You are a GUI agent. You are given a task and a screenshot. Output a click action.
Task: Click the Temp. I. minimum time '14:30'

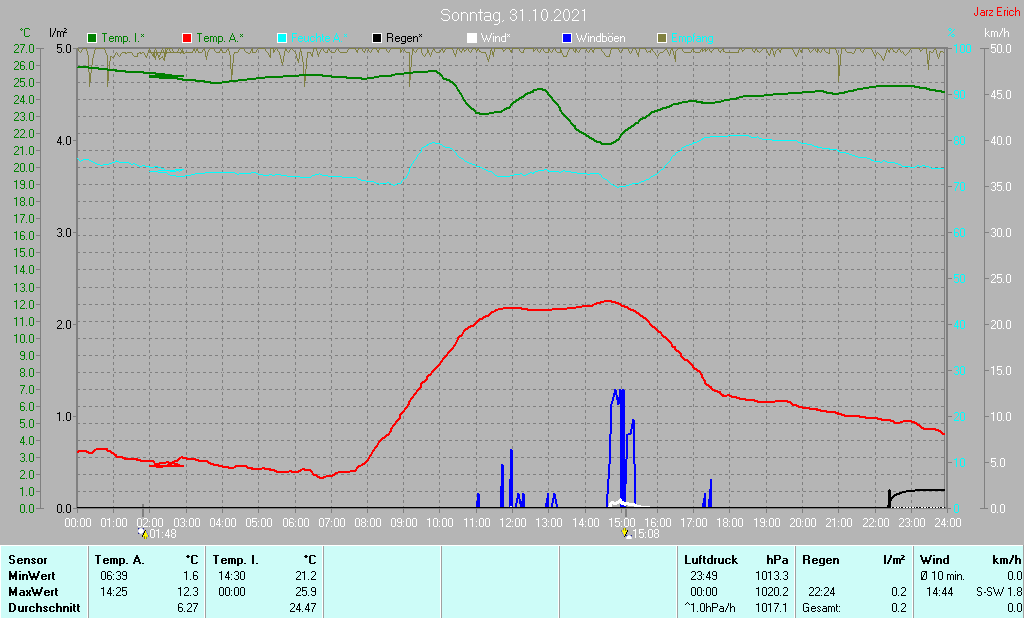(232, 576)
